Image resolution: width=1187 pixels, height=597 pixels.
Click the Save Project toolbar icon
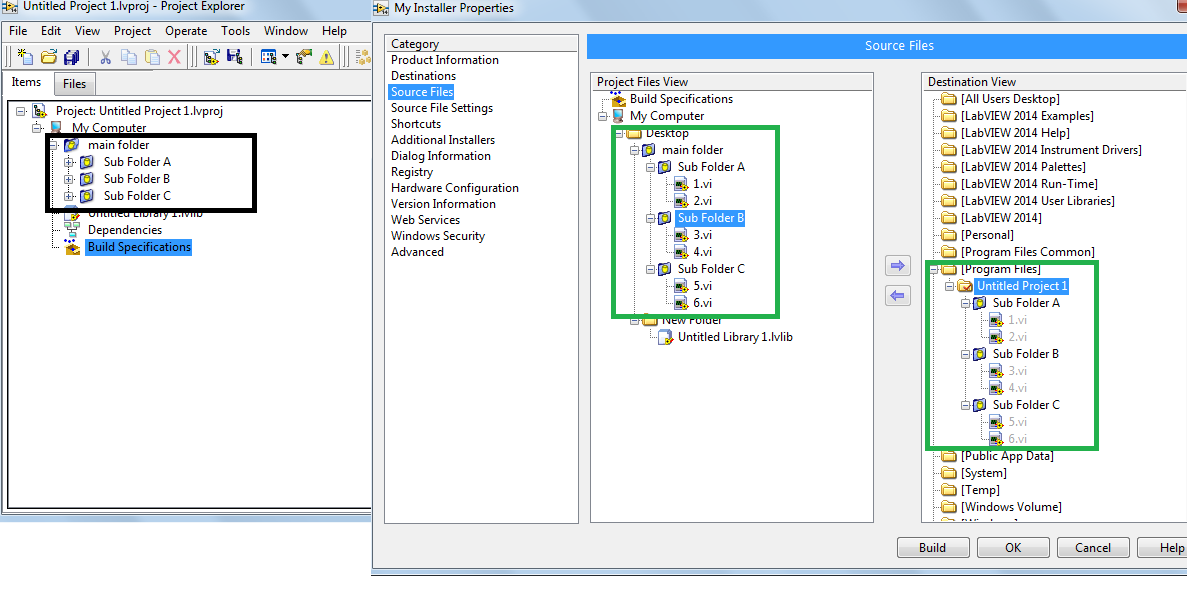coord(235,57)
